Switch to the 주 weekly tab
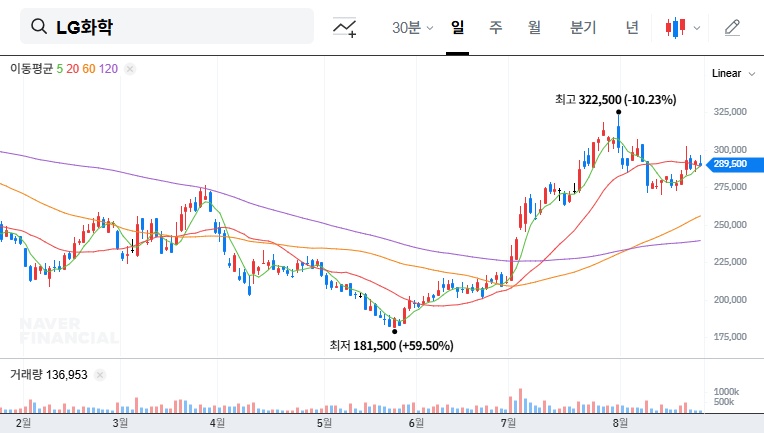This screenshot has height=433, width=764. pos(496,27)
